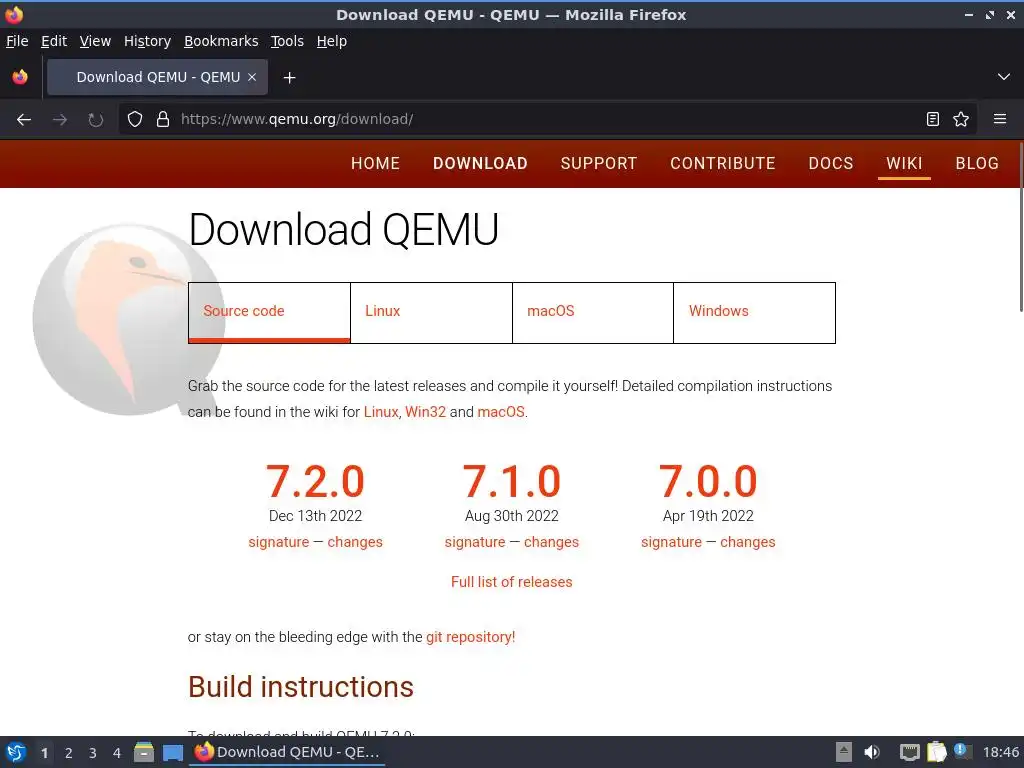
Task: Download version 7.2.0 source
Action: click(315, 481)
